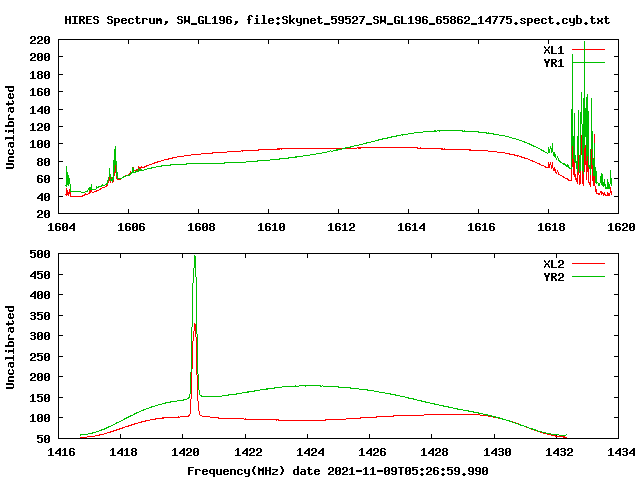Click the 1420 x-axis tick label
This screenshot has height=480, width=640.
tap(185, 452)
